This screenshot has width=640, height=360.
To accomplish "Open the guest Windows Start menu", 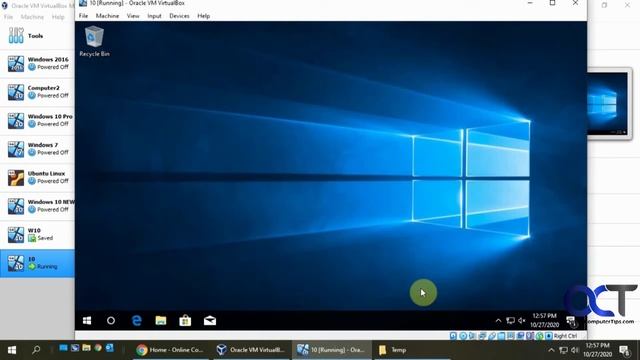I will (87, 321).
